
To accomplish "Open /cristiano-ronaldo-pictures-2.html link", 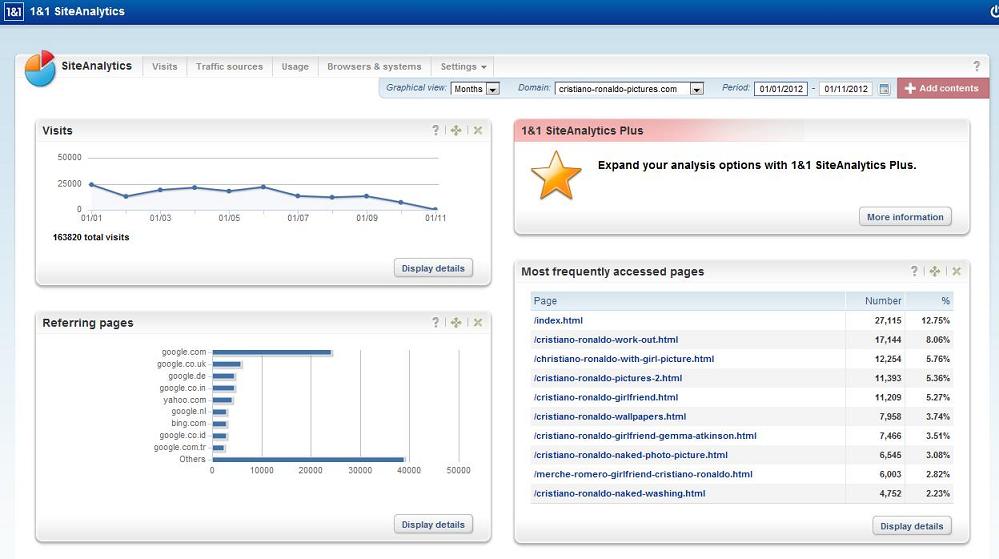I will point(608,378).
